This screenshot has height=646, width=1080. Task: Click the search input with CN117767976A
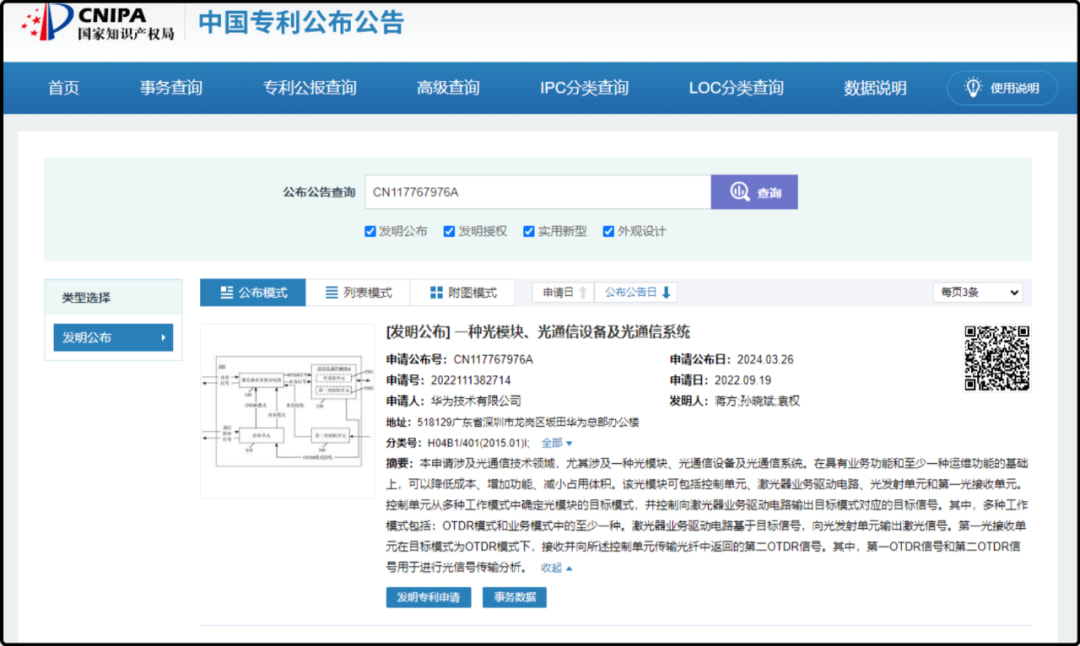(538, 192)
